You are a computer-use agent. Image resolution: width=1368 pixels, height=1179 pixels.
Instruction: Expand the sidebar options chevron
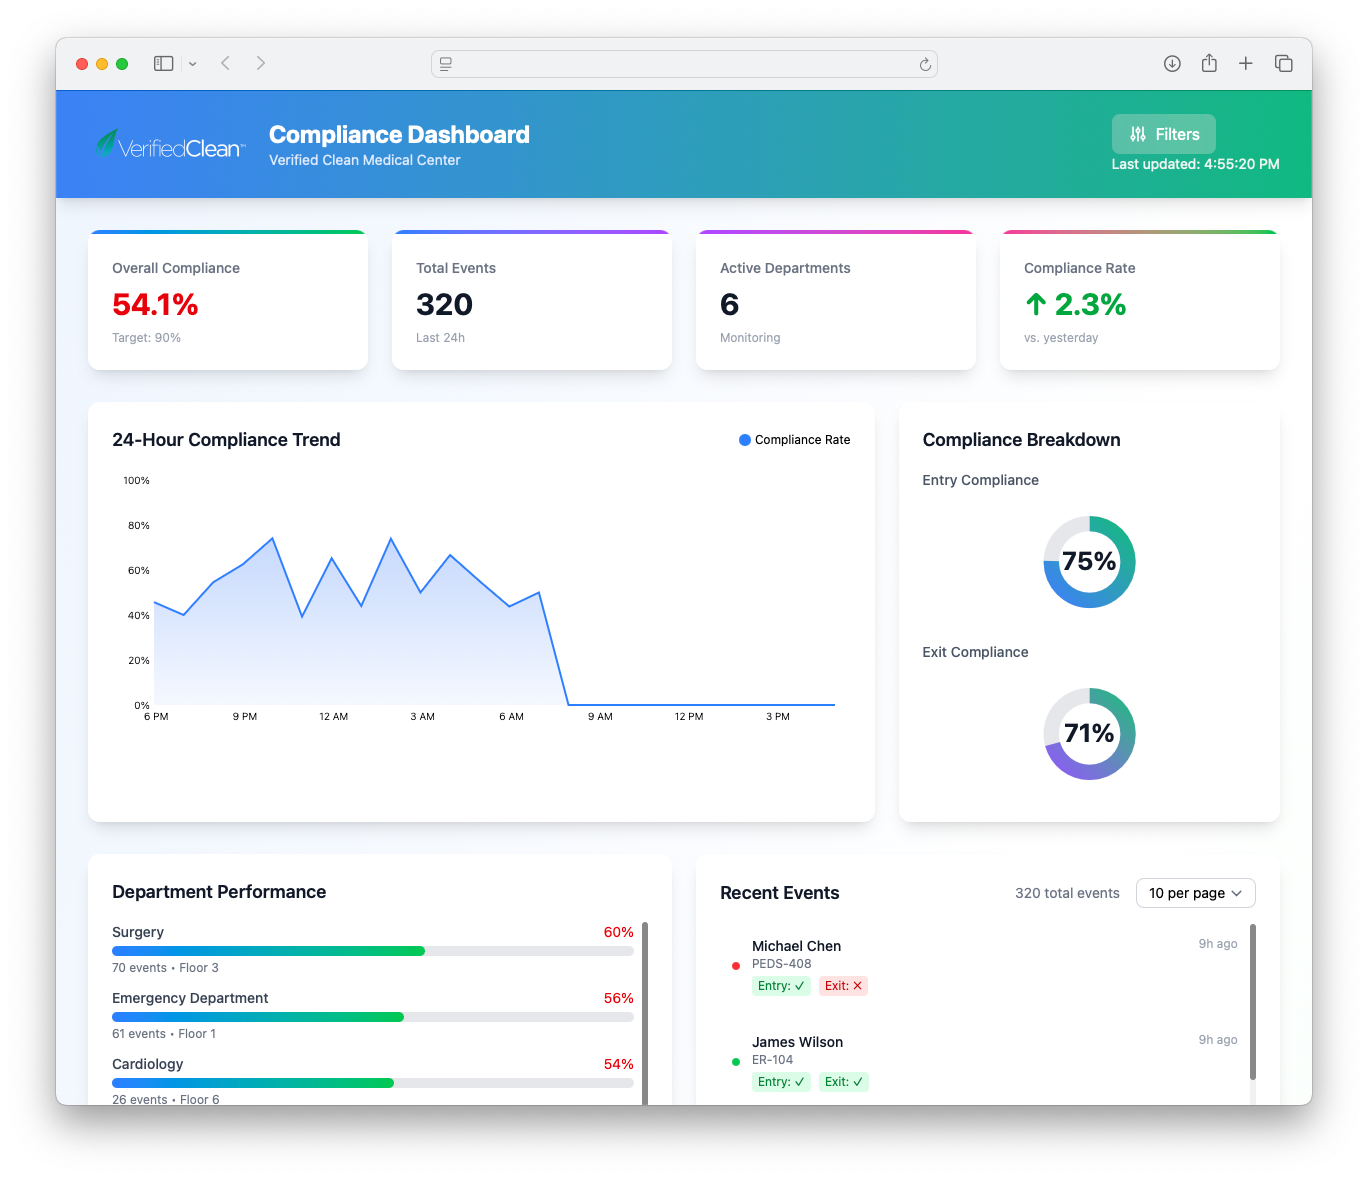pos(193,64)
